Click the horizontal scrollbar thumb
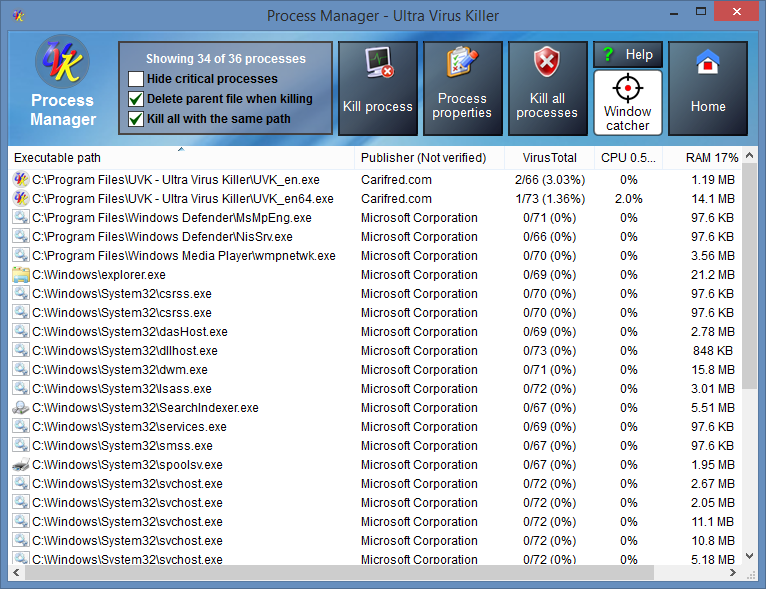Viewport: 766px width, 589px height. click(340, 572)
